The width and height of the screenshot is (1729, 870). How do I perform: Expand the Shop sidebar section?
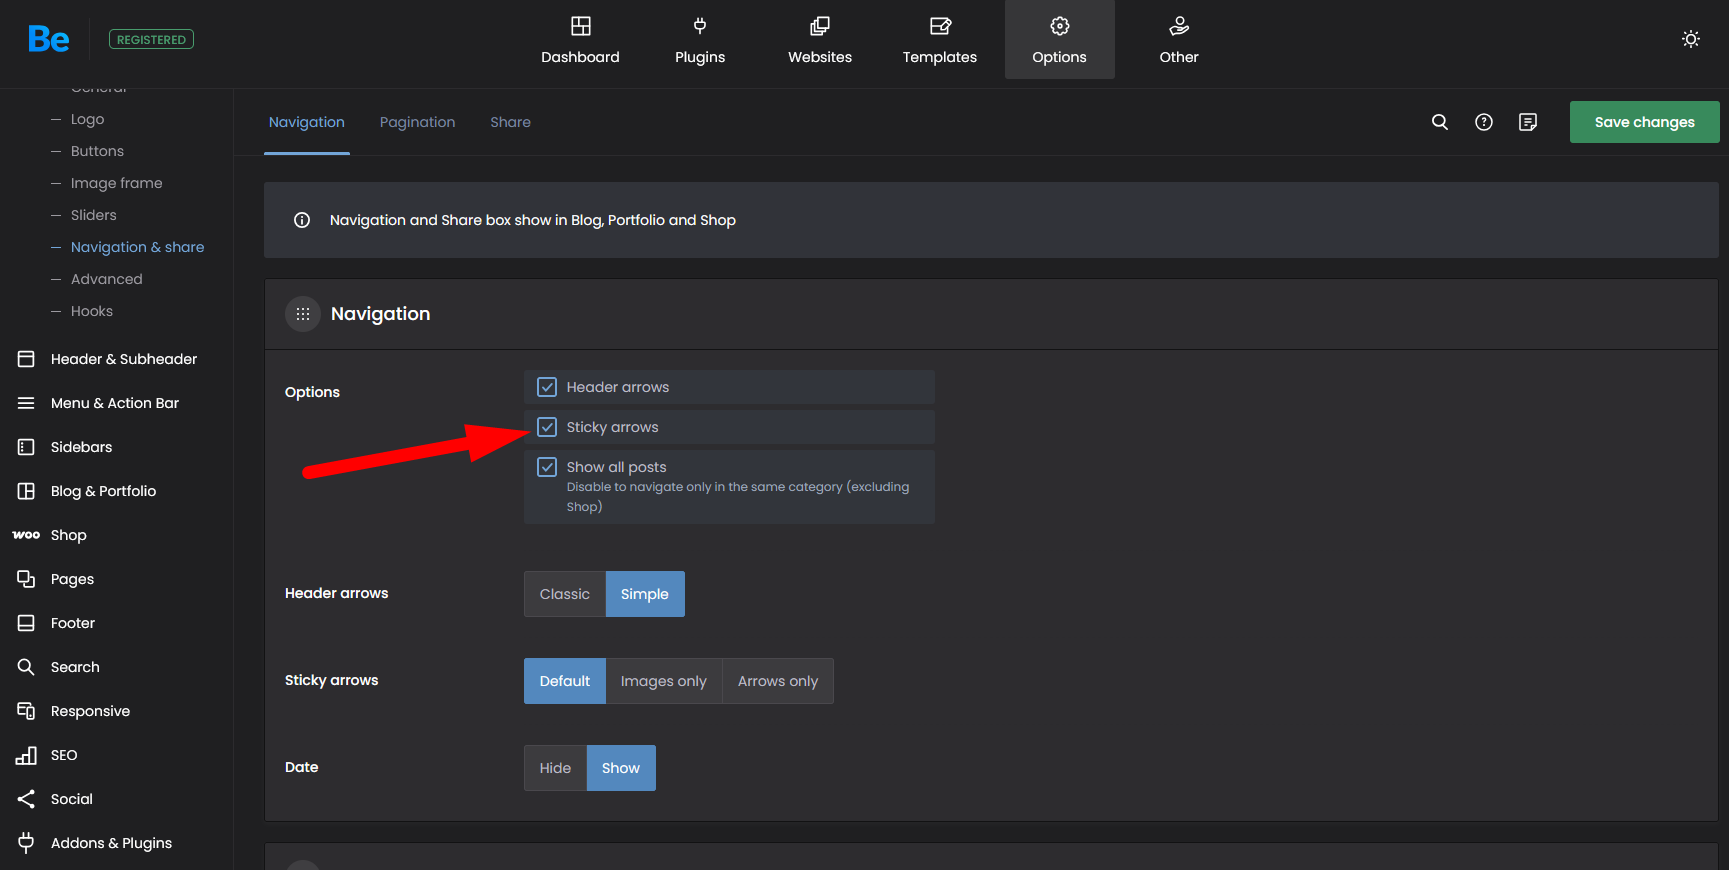pos(68,535)
